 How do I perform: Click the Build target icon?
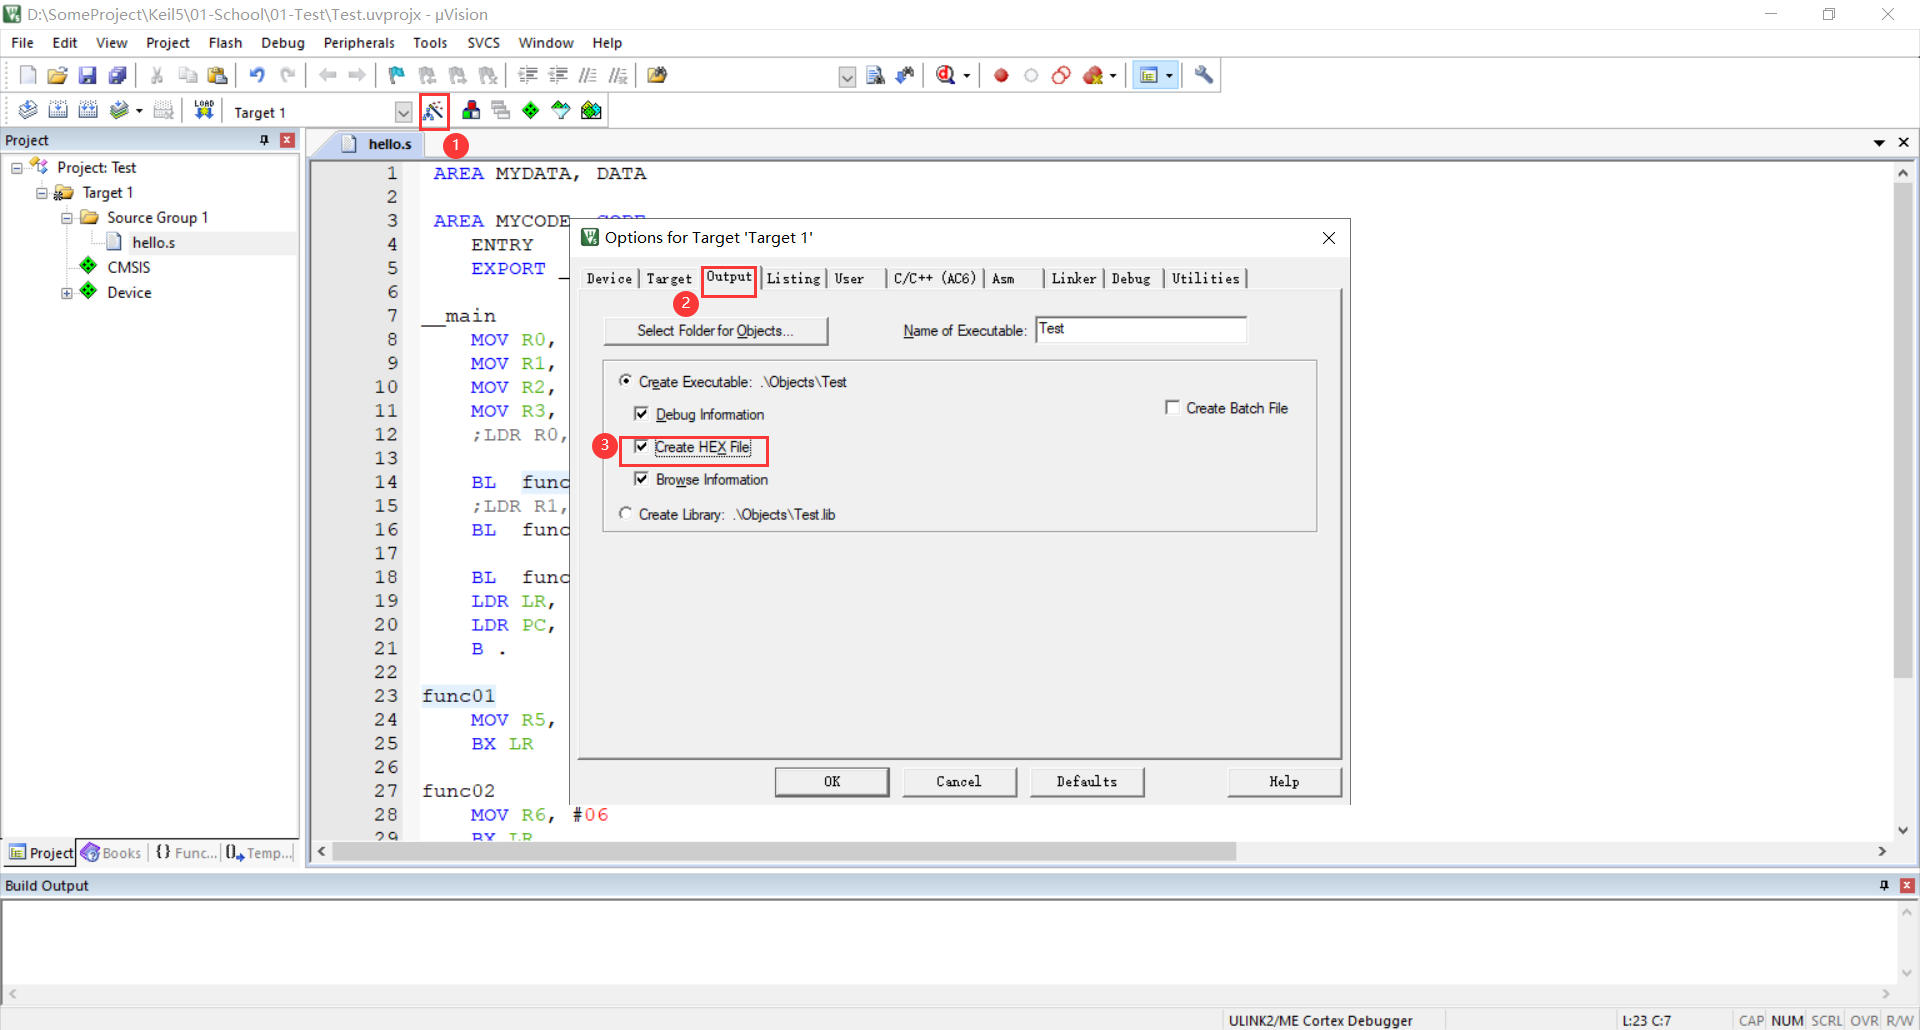coord(58,110)
